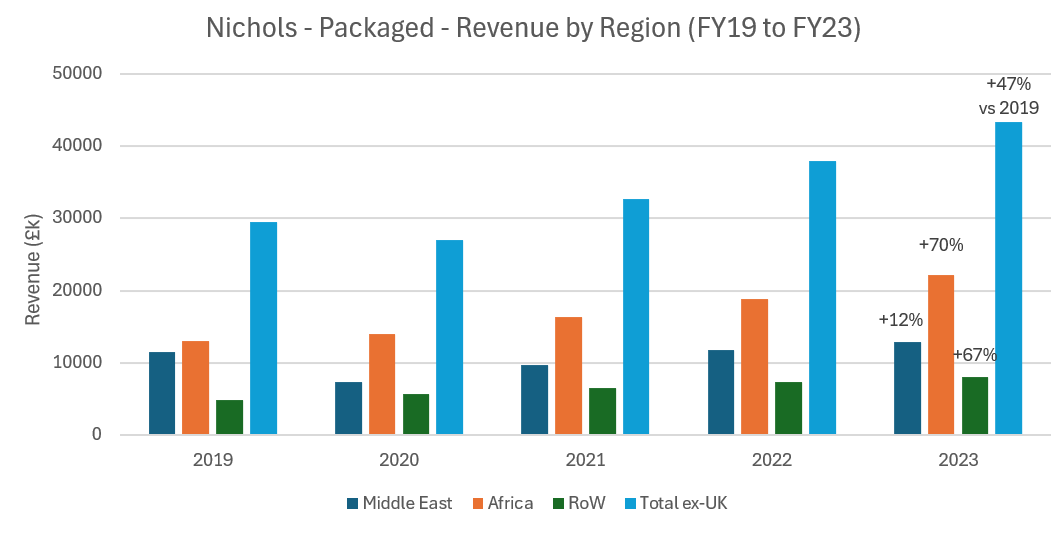Click the 2019 RoW bar
The width and height of the screenshot is (1063, 533).
coord(230,417)
